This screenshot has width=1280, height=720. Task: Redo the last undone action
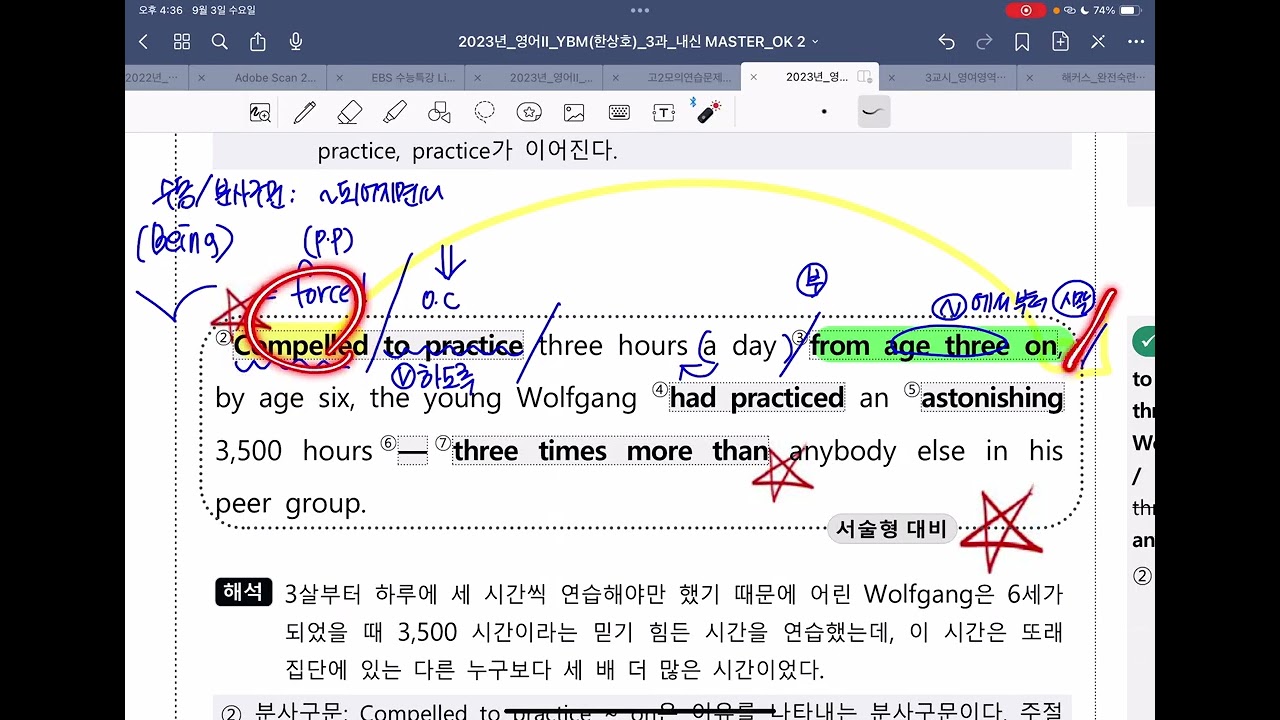(x=984, y=41)
